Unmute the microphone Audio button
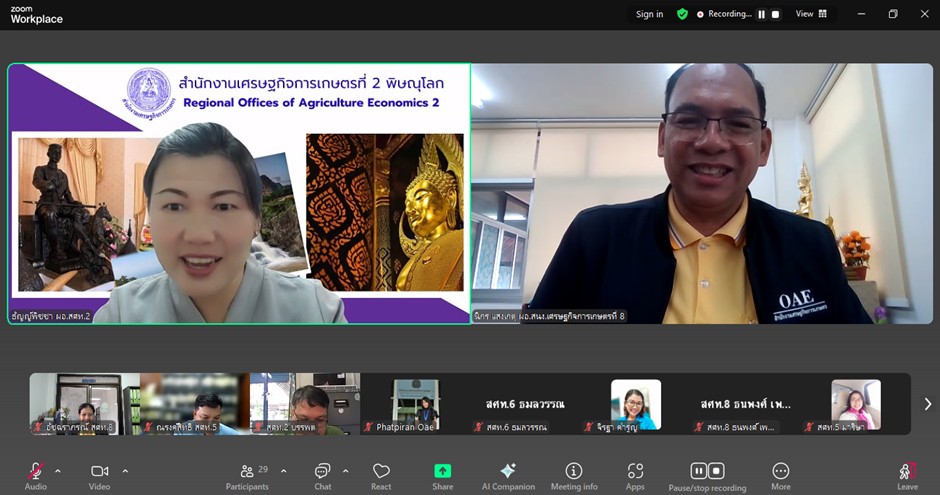Image resolution: width=940 pixels, height=495 pixels. click(x=36, y=474)
